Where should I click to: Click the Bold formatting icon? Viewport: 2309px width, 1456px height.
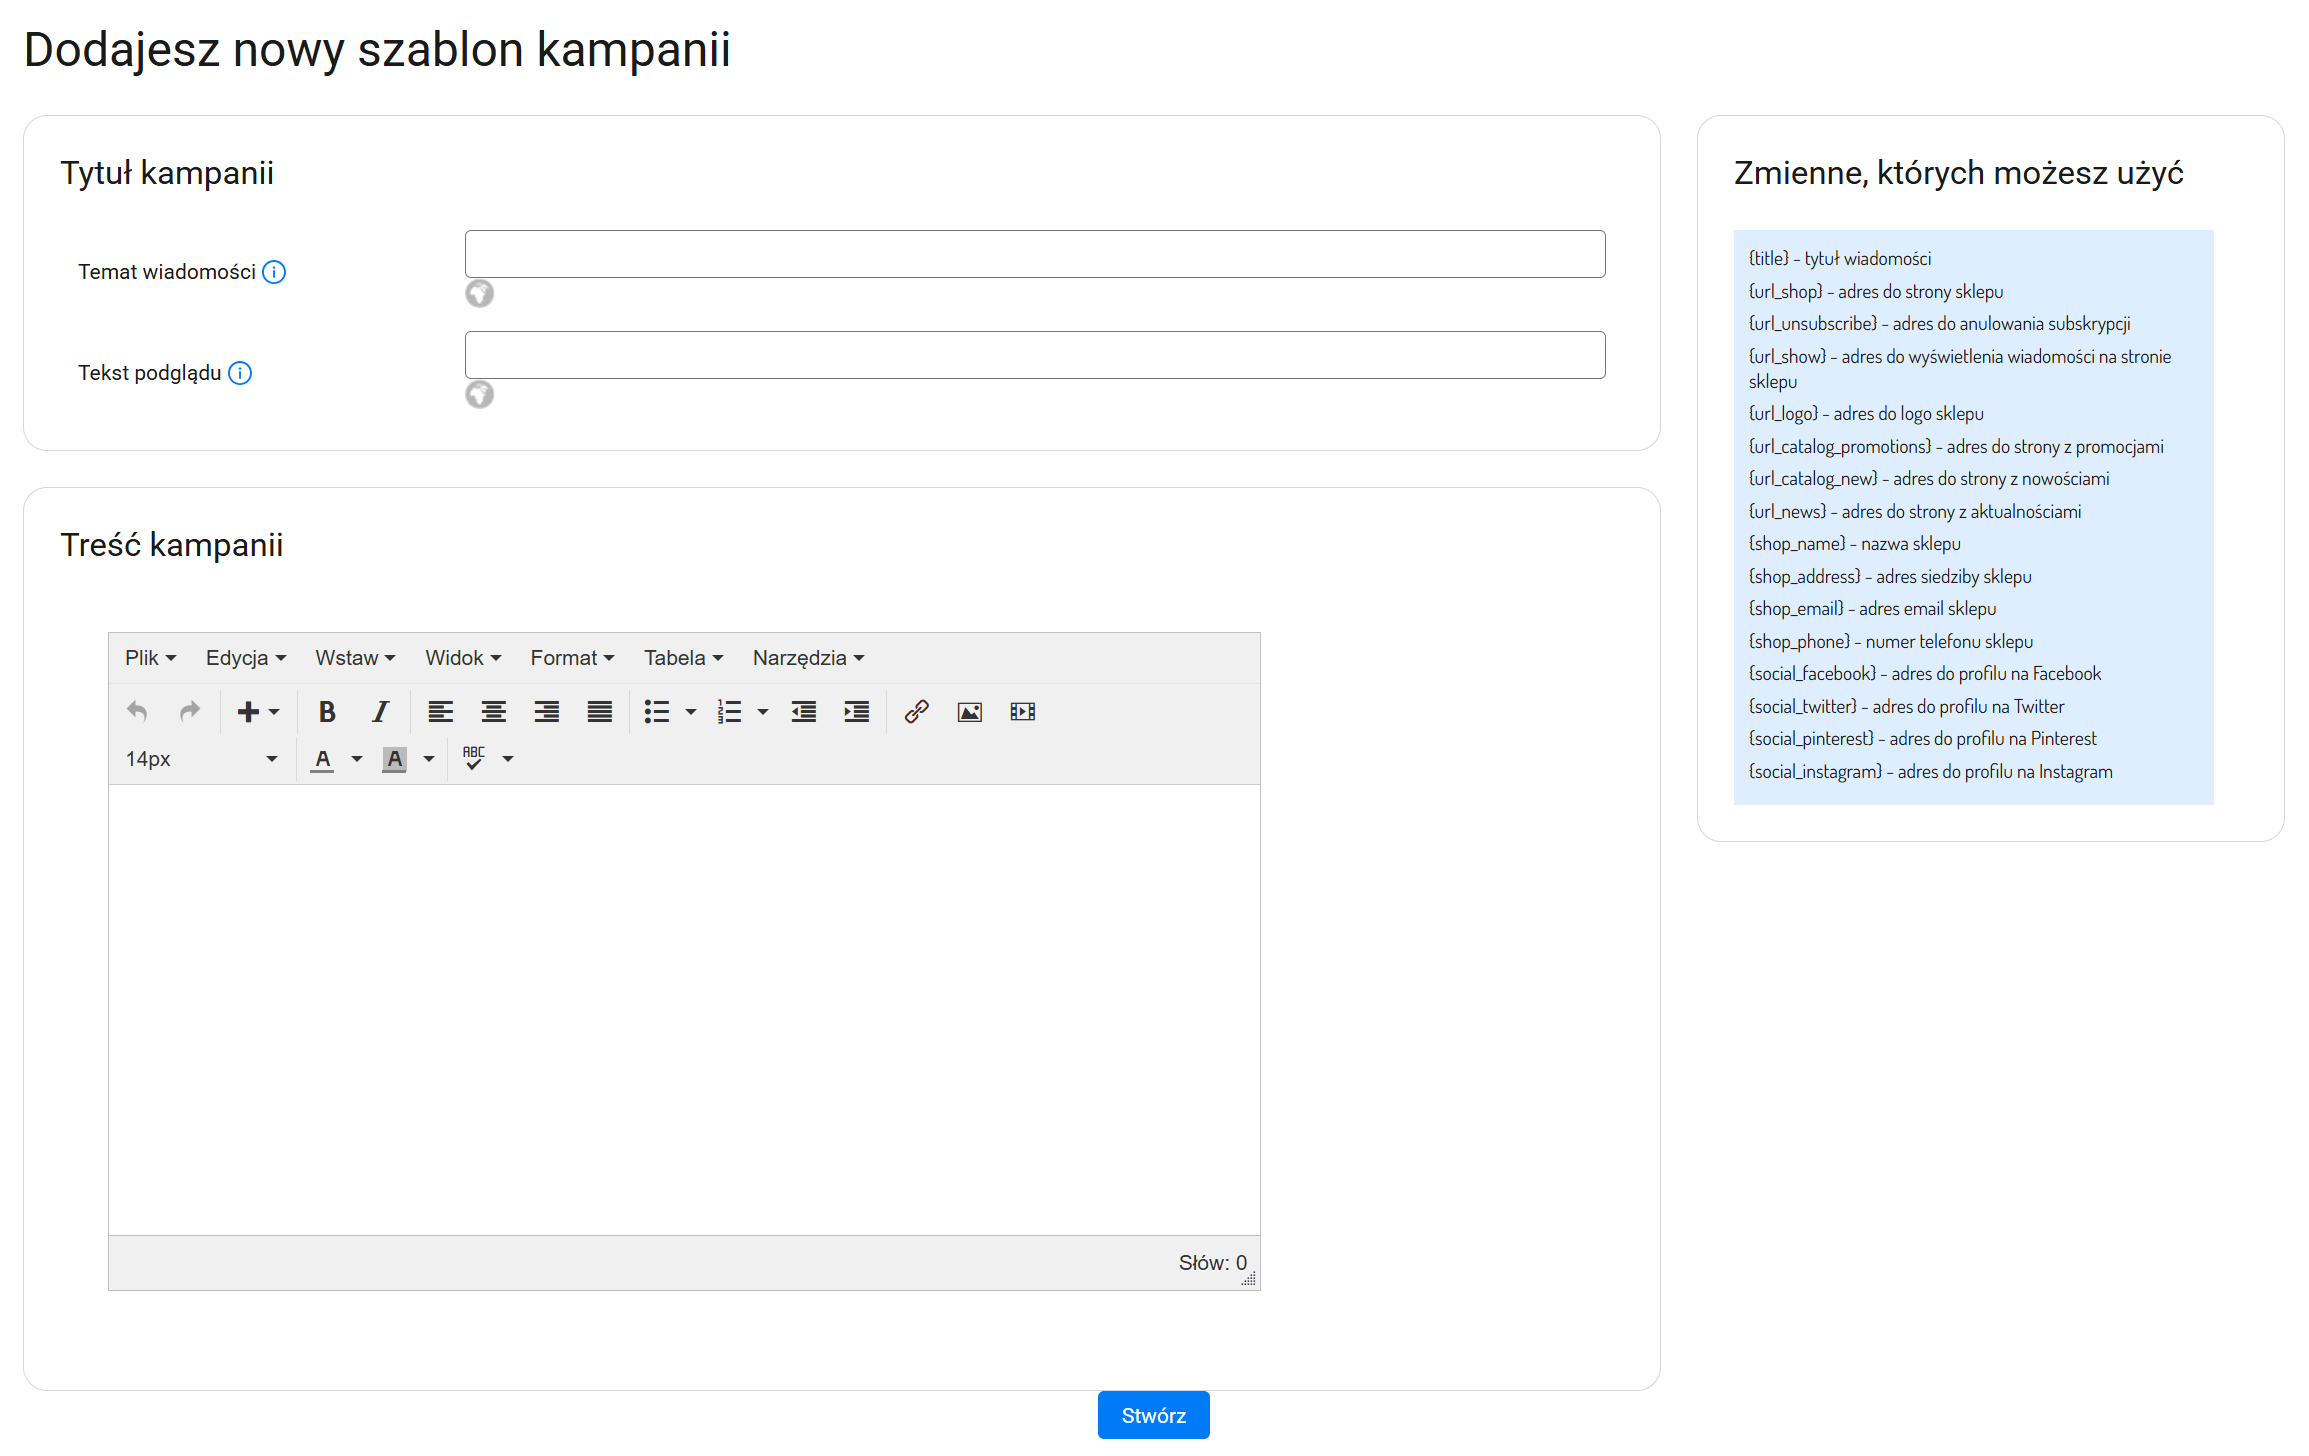pyautogui.click(x=326, y=712)
